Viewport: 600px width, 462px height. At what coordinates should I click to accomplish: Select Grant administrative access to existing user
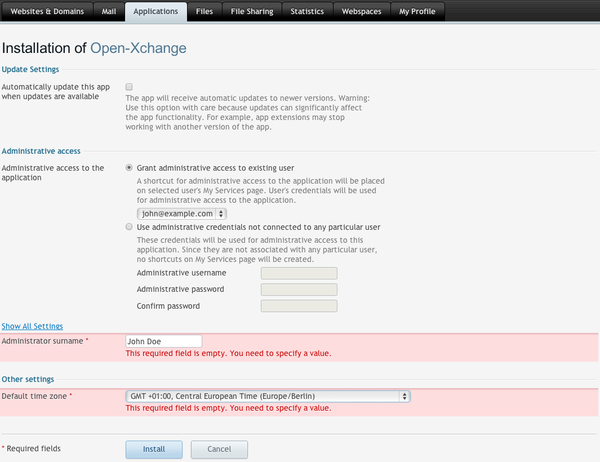(129, 168)
